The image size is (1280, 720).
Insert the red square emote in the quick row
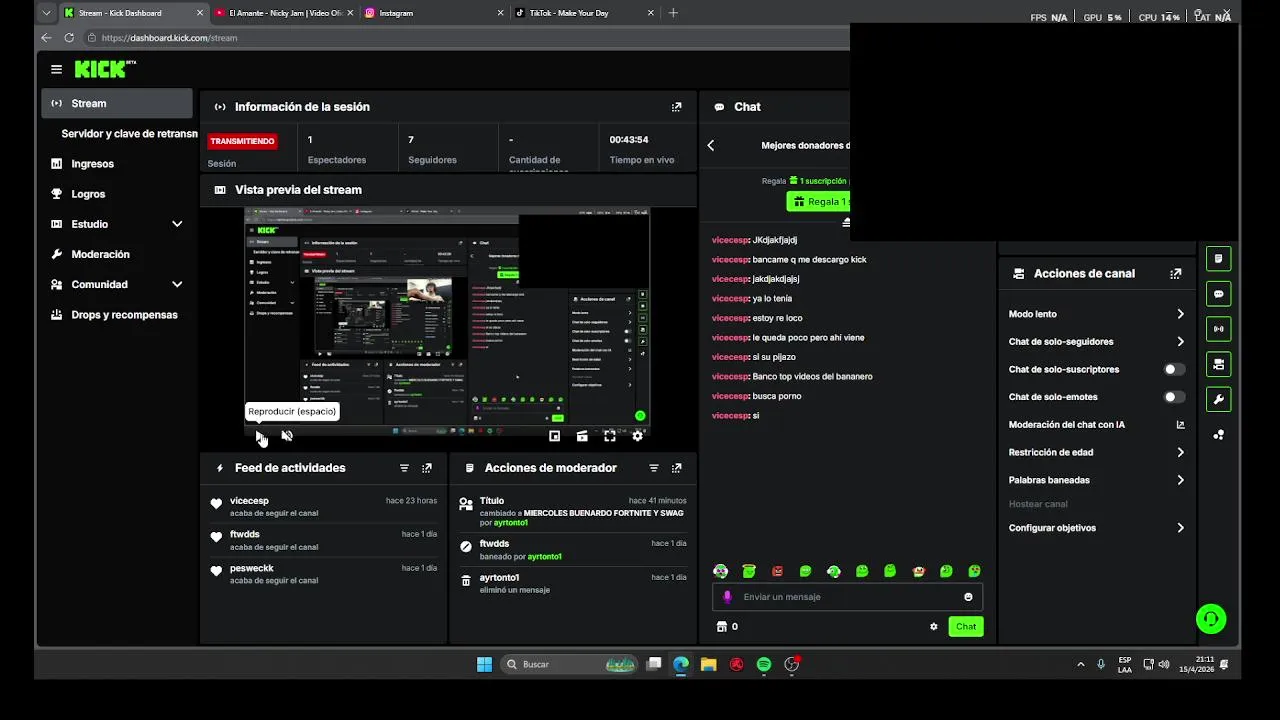(777, 571)
